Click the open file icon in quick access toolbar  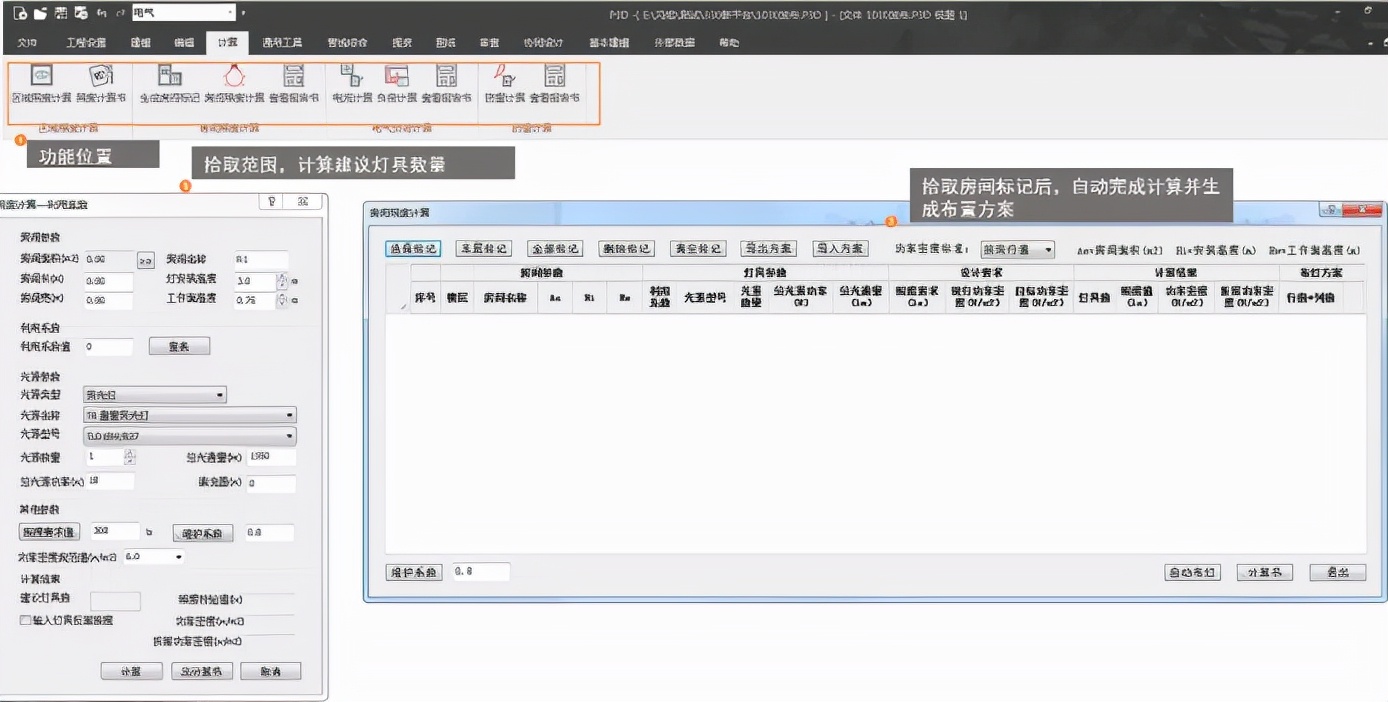coord(40,13)
